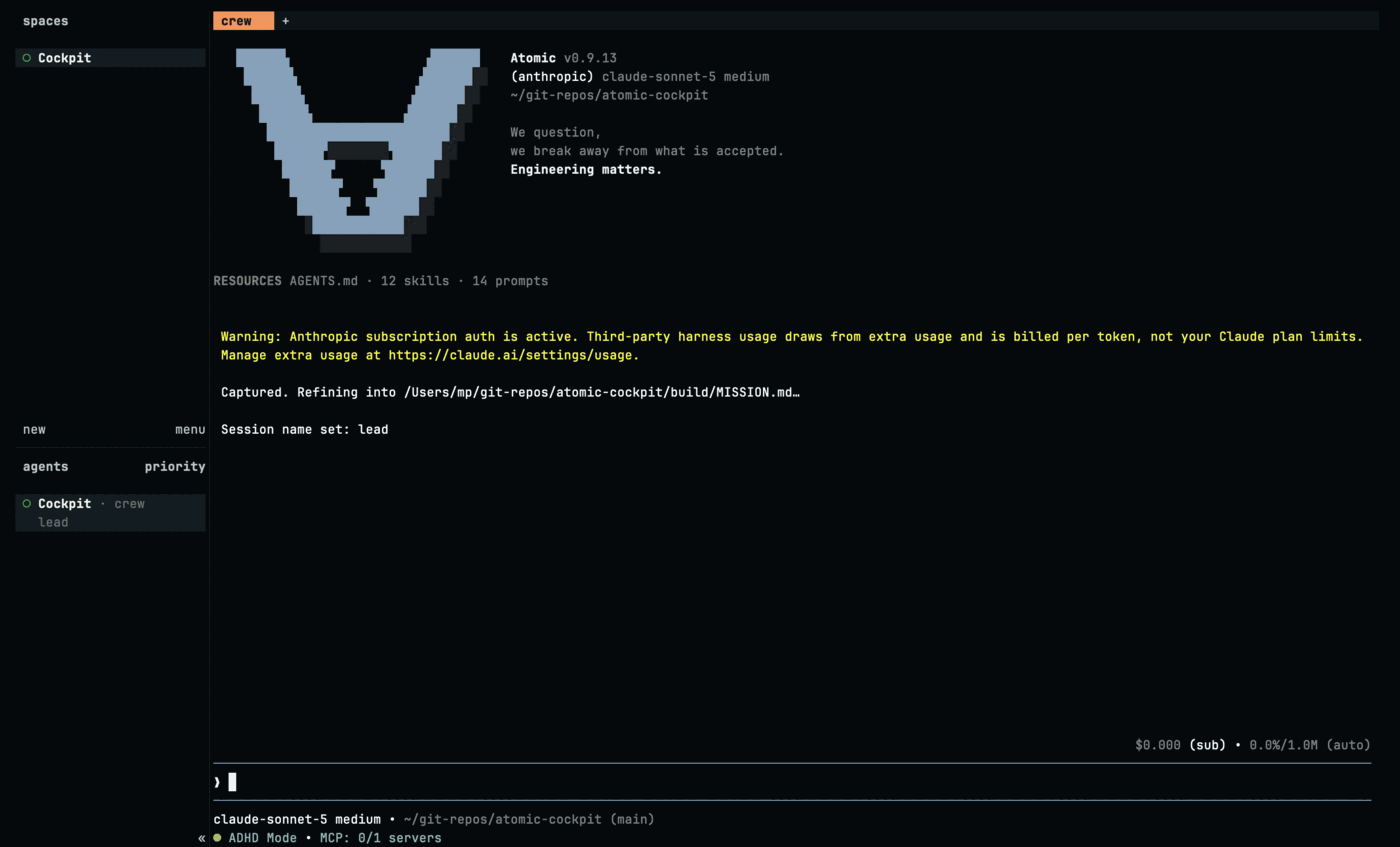Click the '14 prompts' resource entry
Screen dimensions: 1400x847
click(510, 281)
